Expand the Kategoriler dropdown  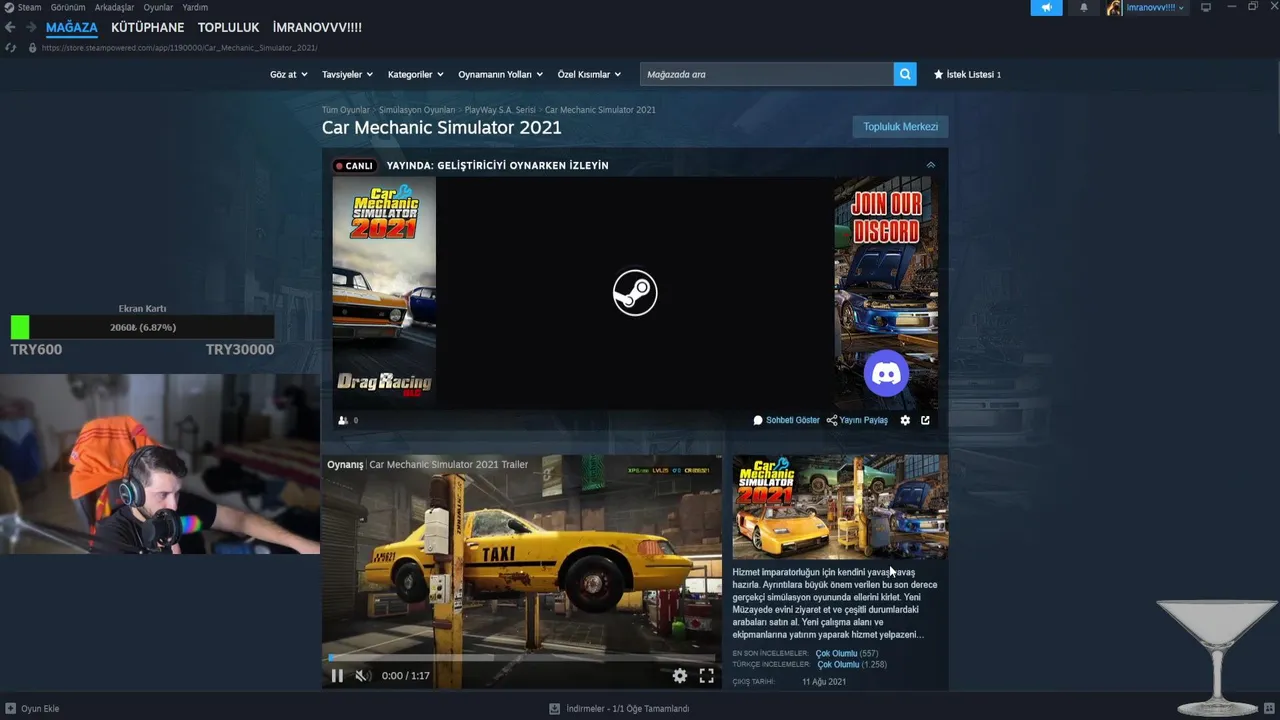click(415, 74)
